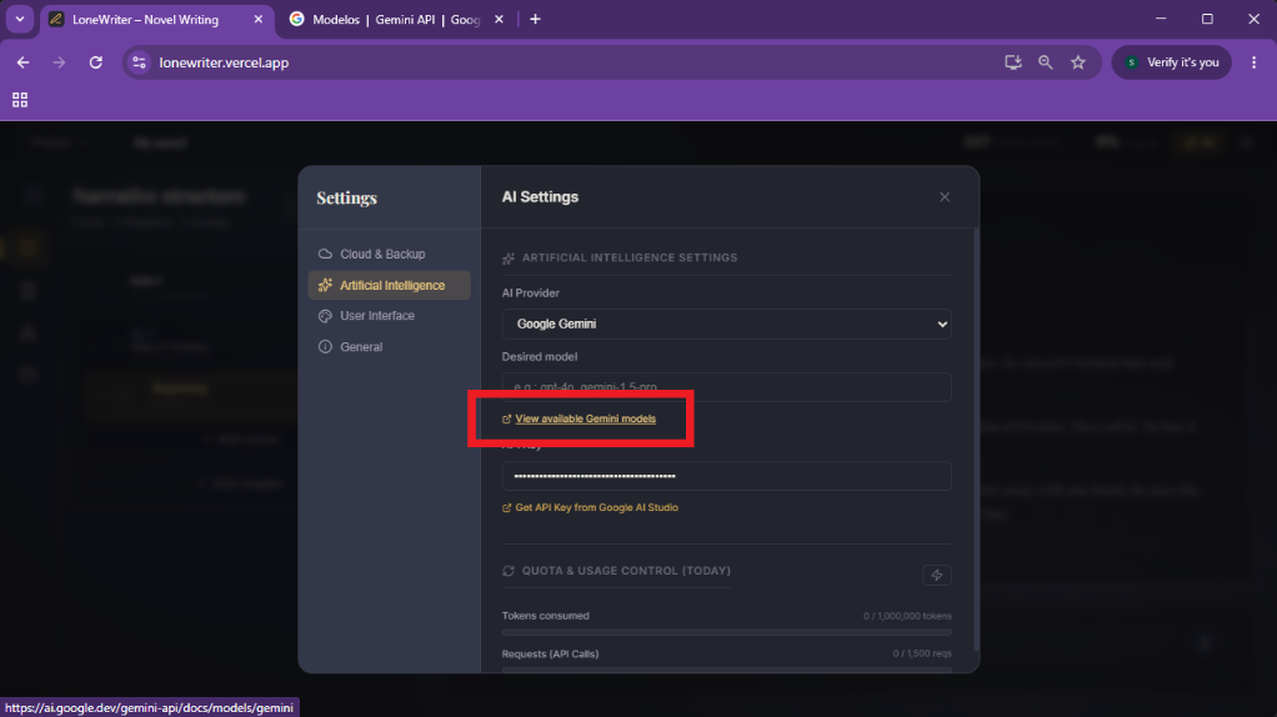Viewport: 1277px width, 717px height.
Task: Go back to the previous page
Action: coord(23,62)
